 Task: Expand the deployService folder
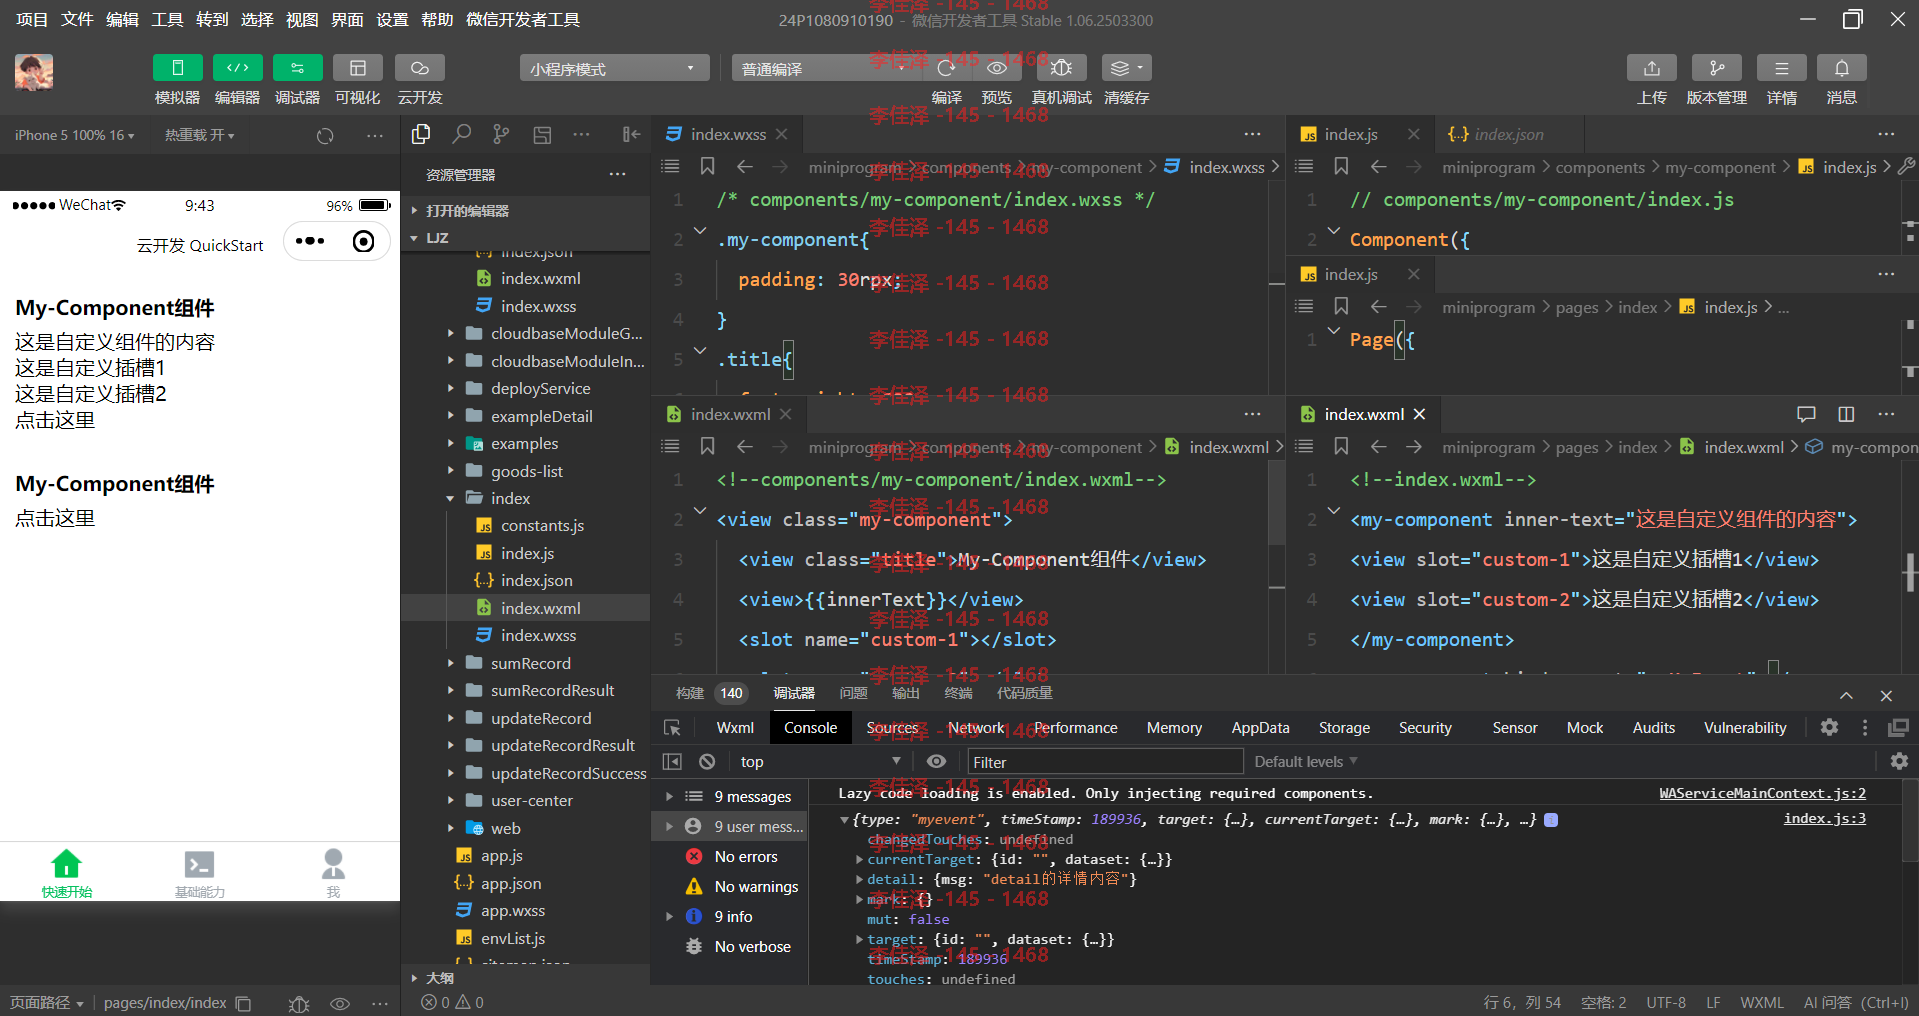tap(450, 388)
